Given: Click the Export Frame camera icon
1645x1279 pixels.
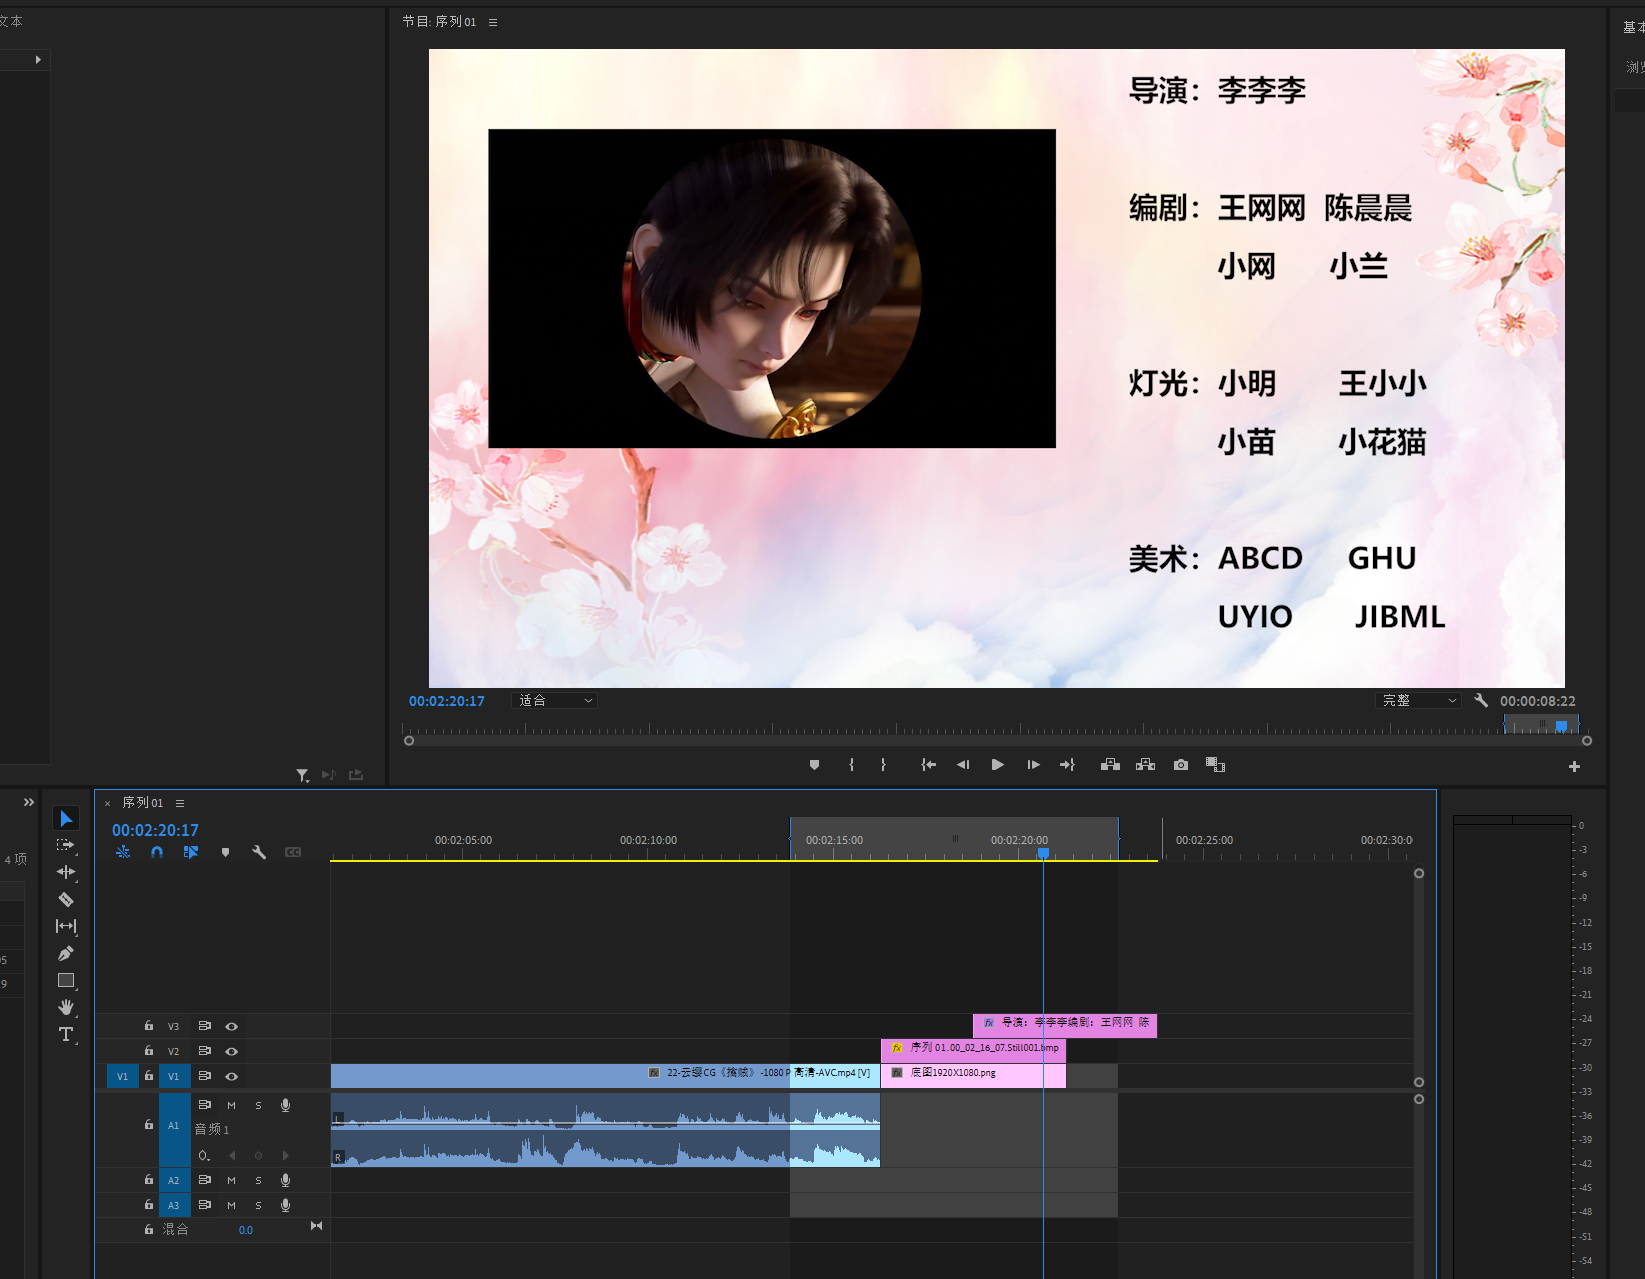Looking at the screenshot, I should (x=1181, y=765).
